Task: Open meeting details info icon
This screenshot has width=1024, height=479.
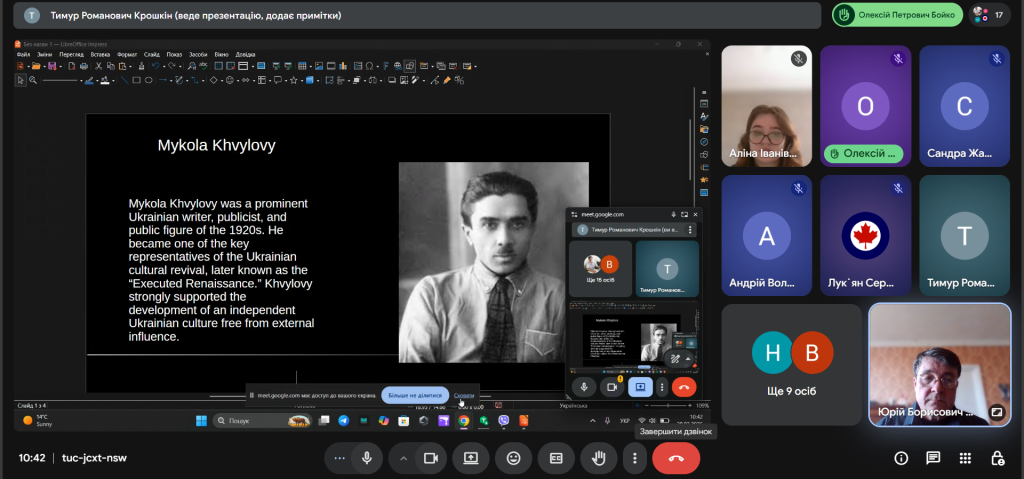Action: 901,458
